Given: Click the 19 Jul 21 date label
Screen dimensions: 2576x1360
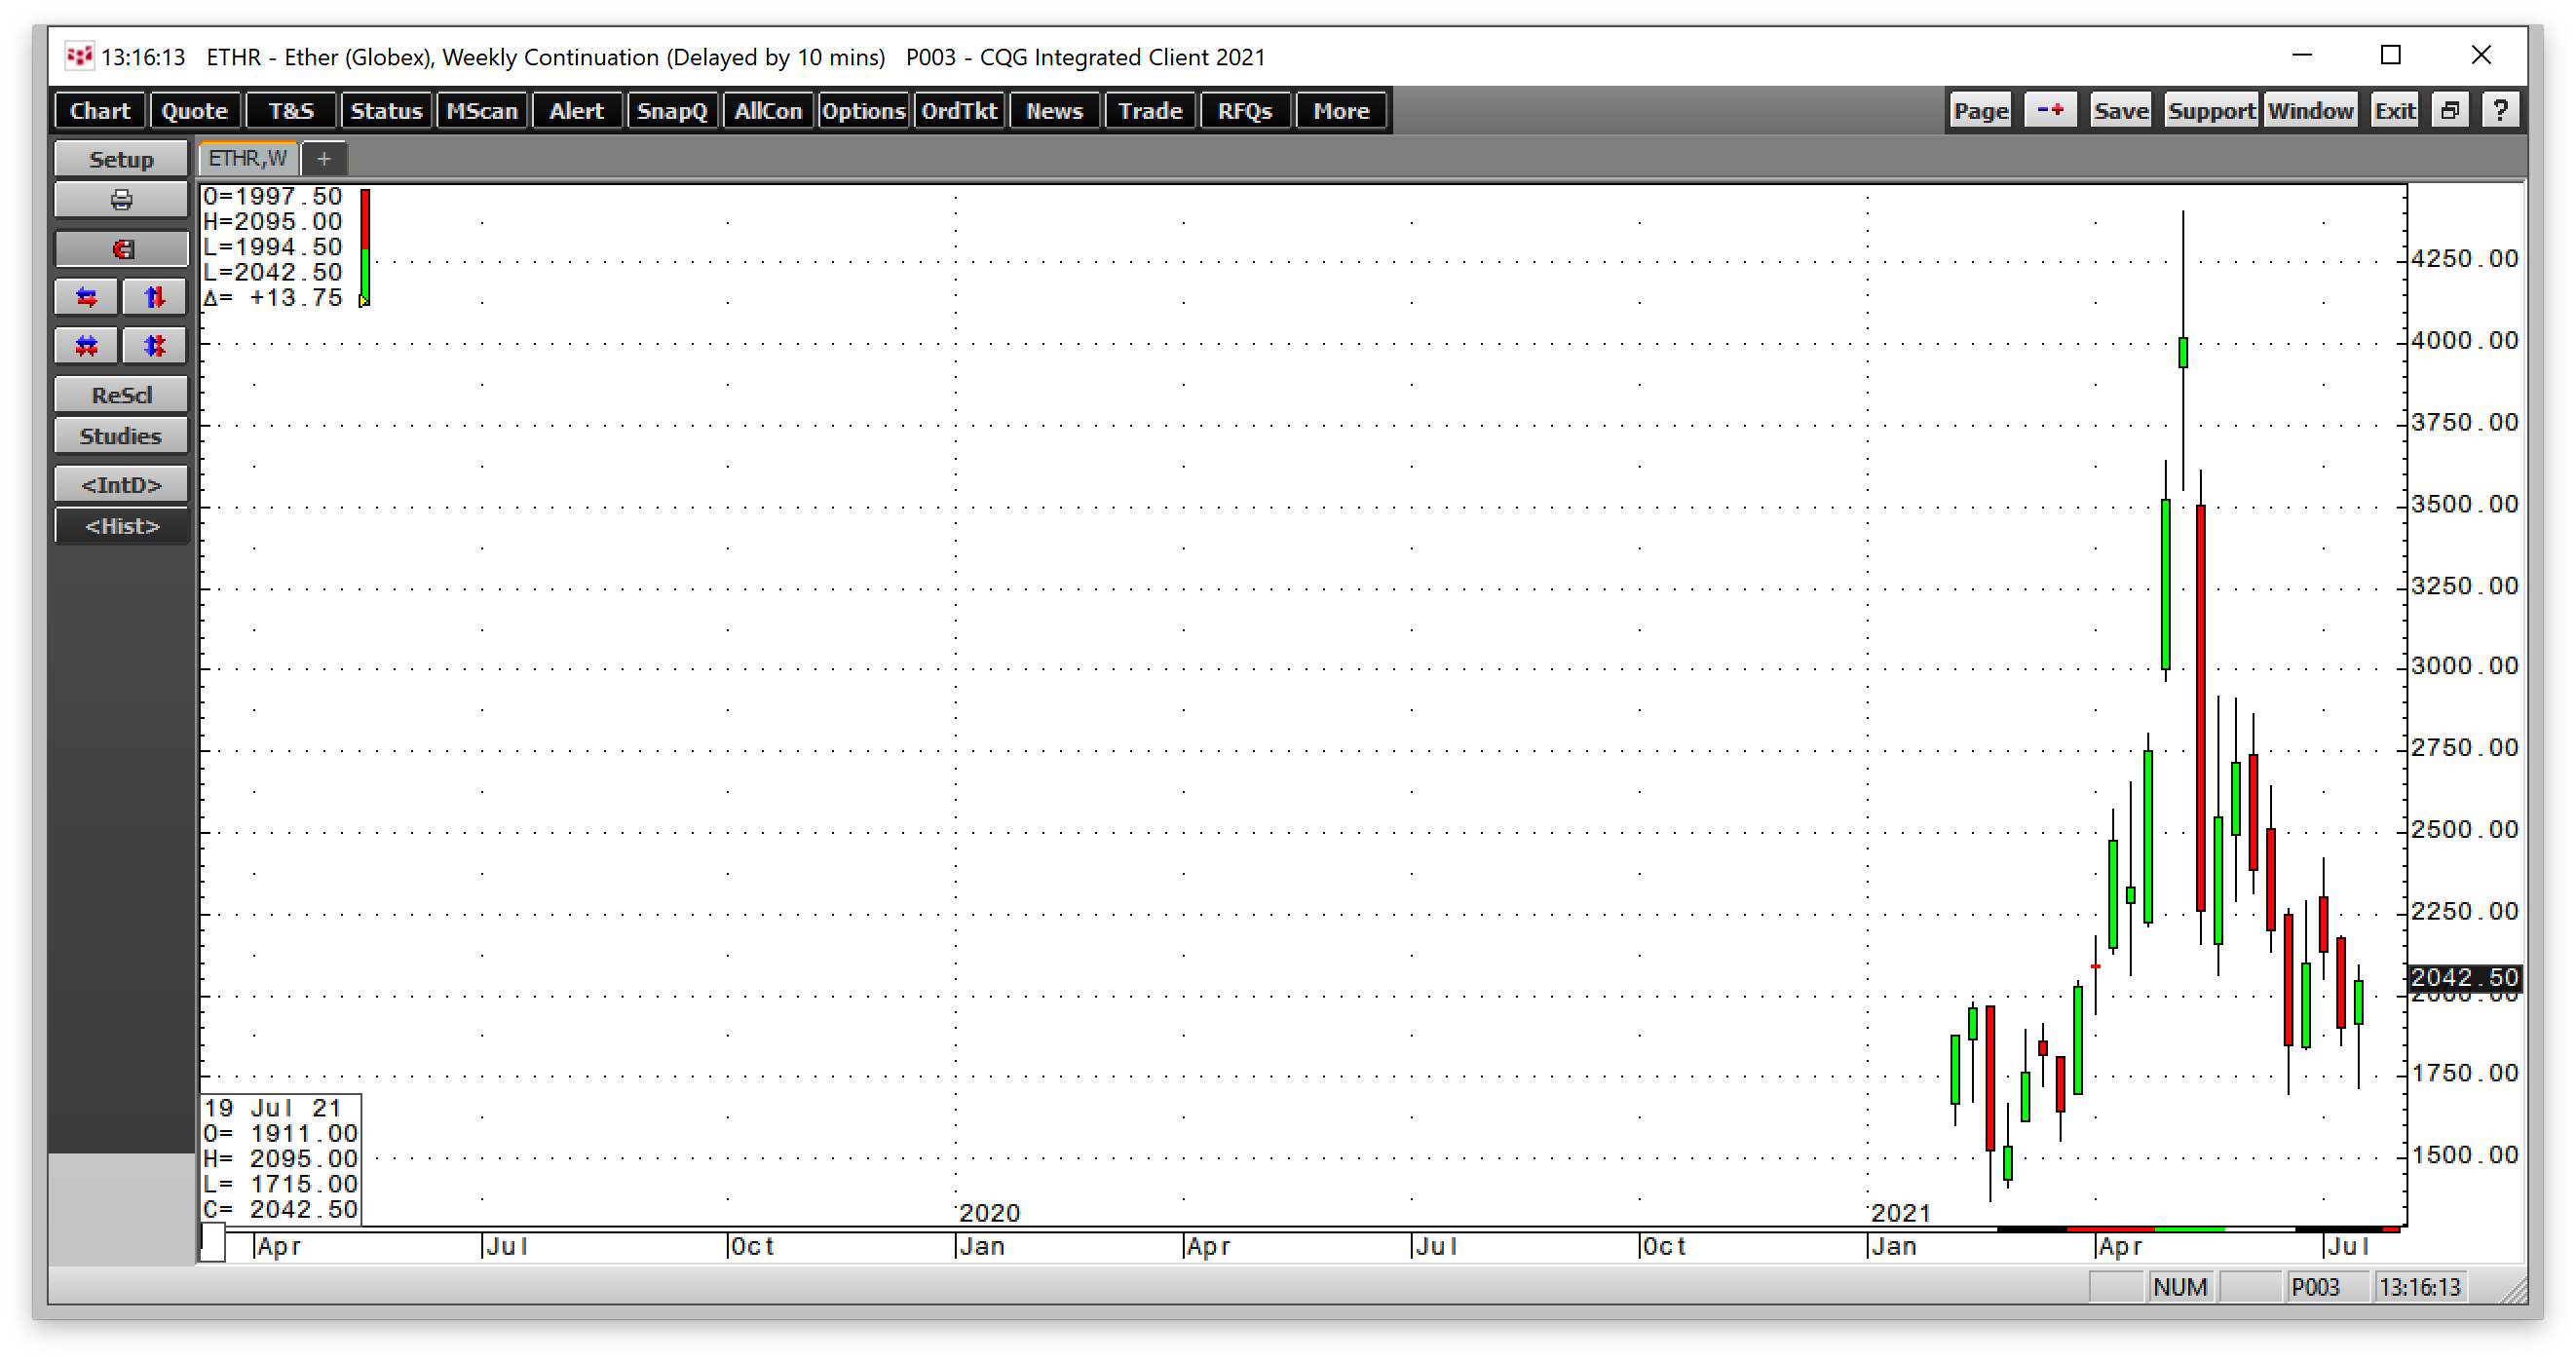Looking at the screenshot, I should [x=273, y=1108].
